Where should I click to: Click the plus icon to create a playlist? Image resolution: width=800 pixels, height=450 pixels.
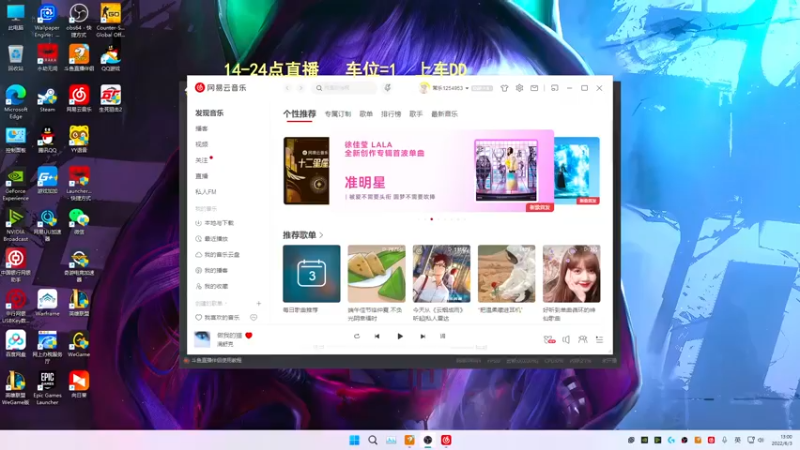pos(259,303)
